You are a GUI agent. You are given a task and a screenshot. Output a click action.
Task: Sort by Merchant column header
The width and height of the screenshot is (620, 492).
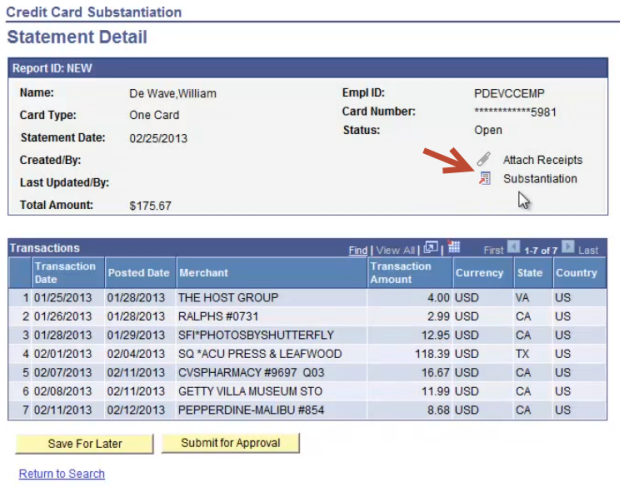(x=203, y=273)
